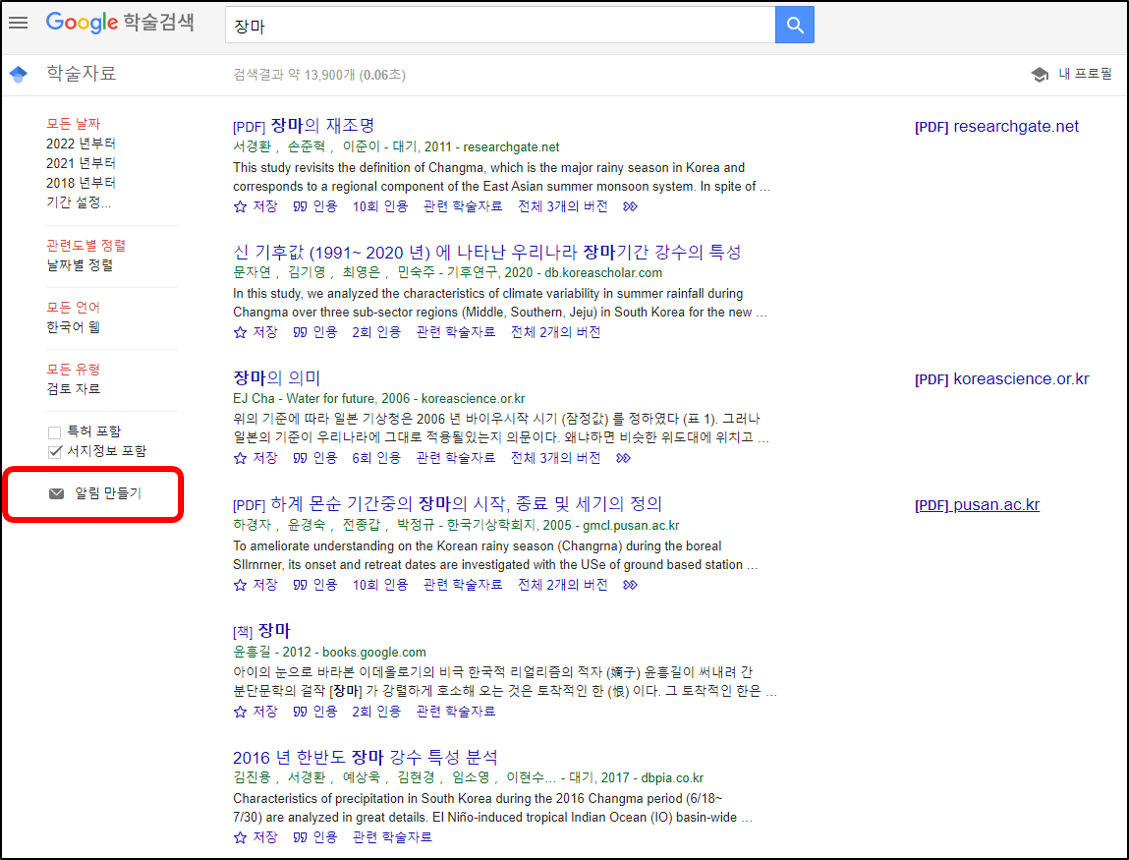Click author 서경환 in first result

[x=251, y=147]
